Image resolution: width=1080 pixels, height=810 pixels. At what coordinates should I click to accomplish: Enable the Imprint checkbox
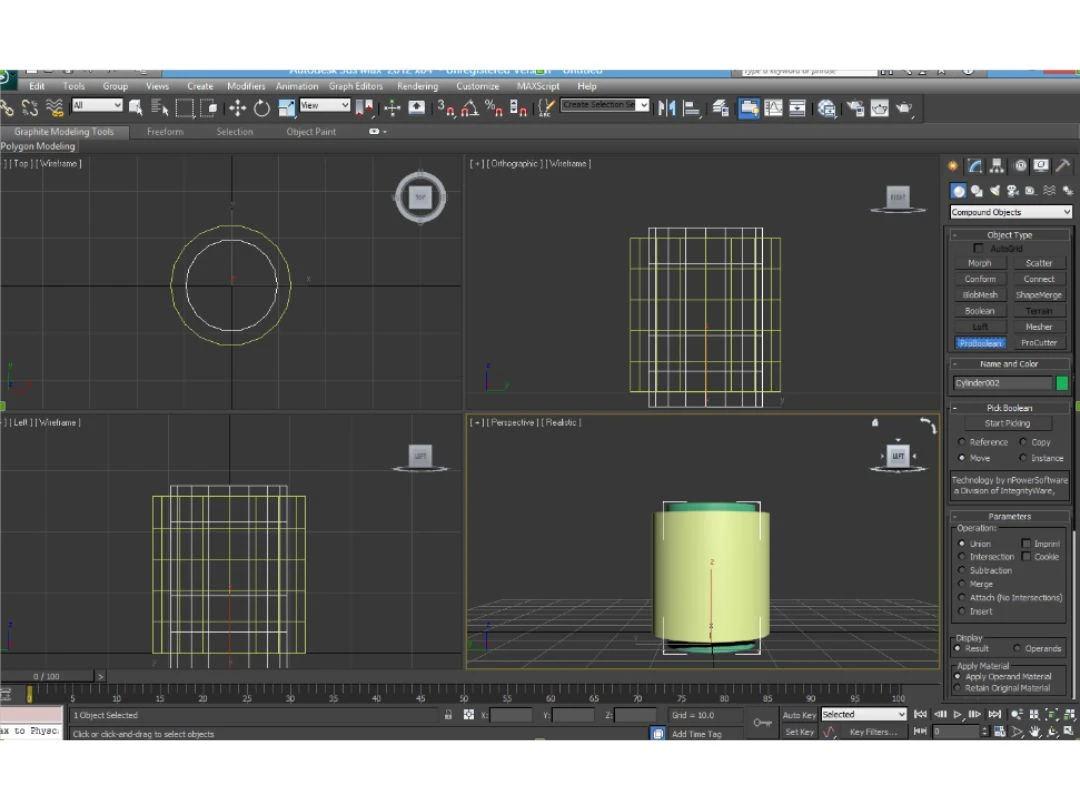pos(1026,543)
